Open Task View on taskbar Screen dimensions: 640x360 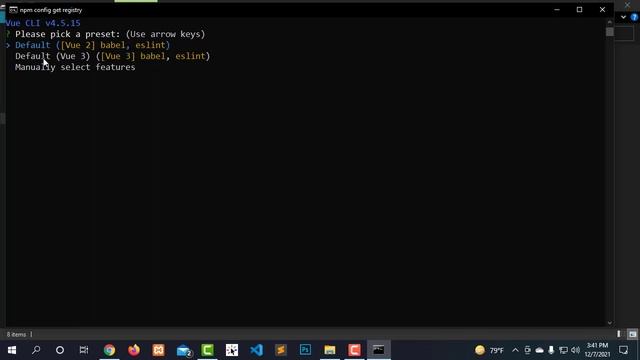pyautogui.click(x=84, y=350)
